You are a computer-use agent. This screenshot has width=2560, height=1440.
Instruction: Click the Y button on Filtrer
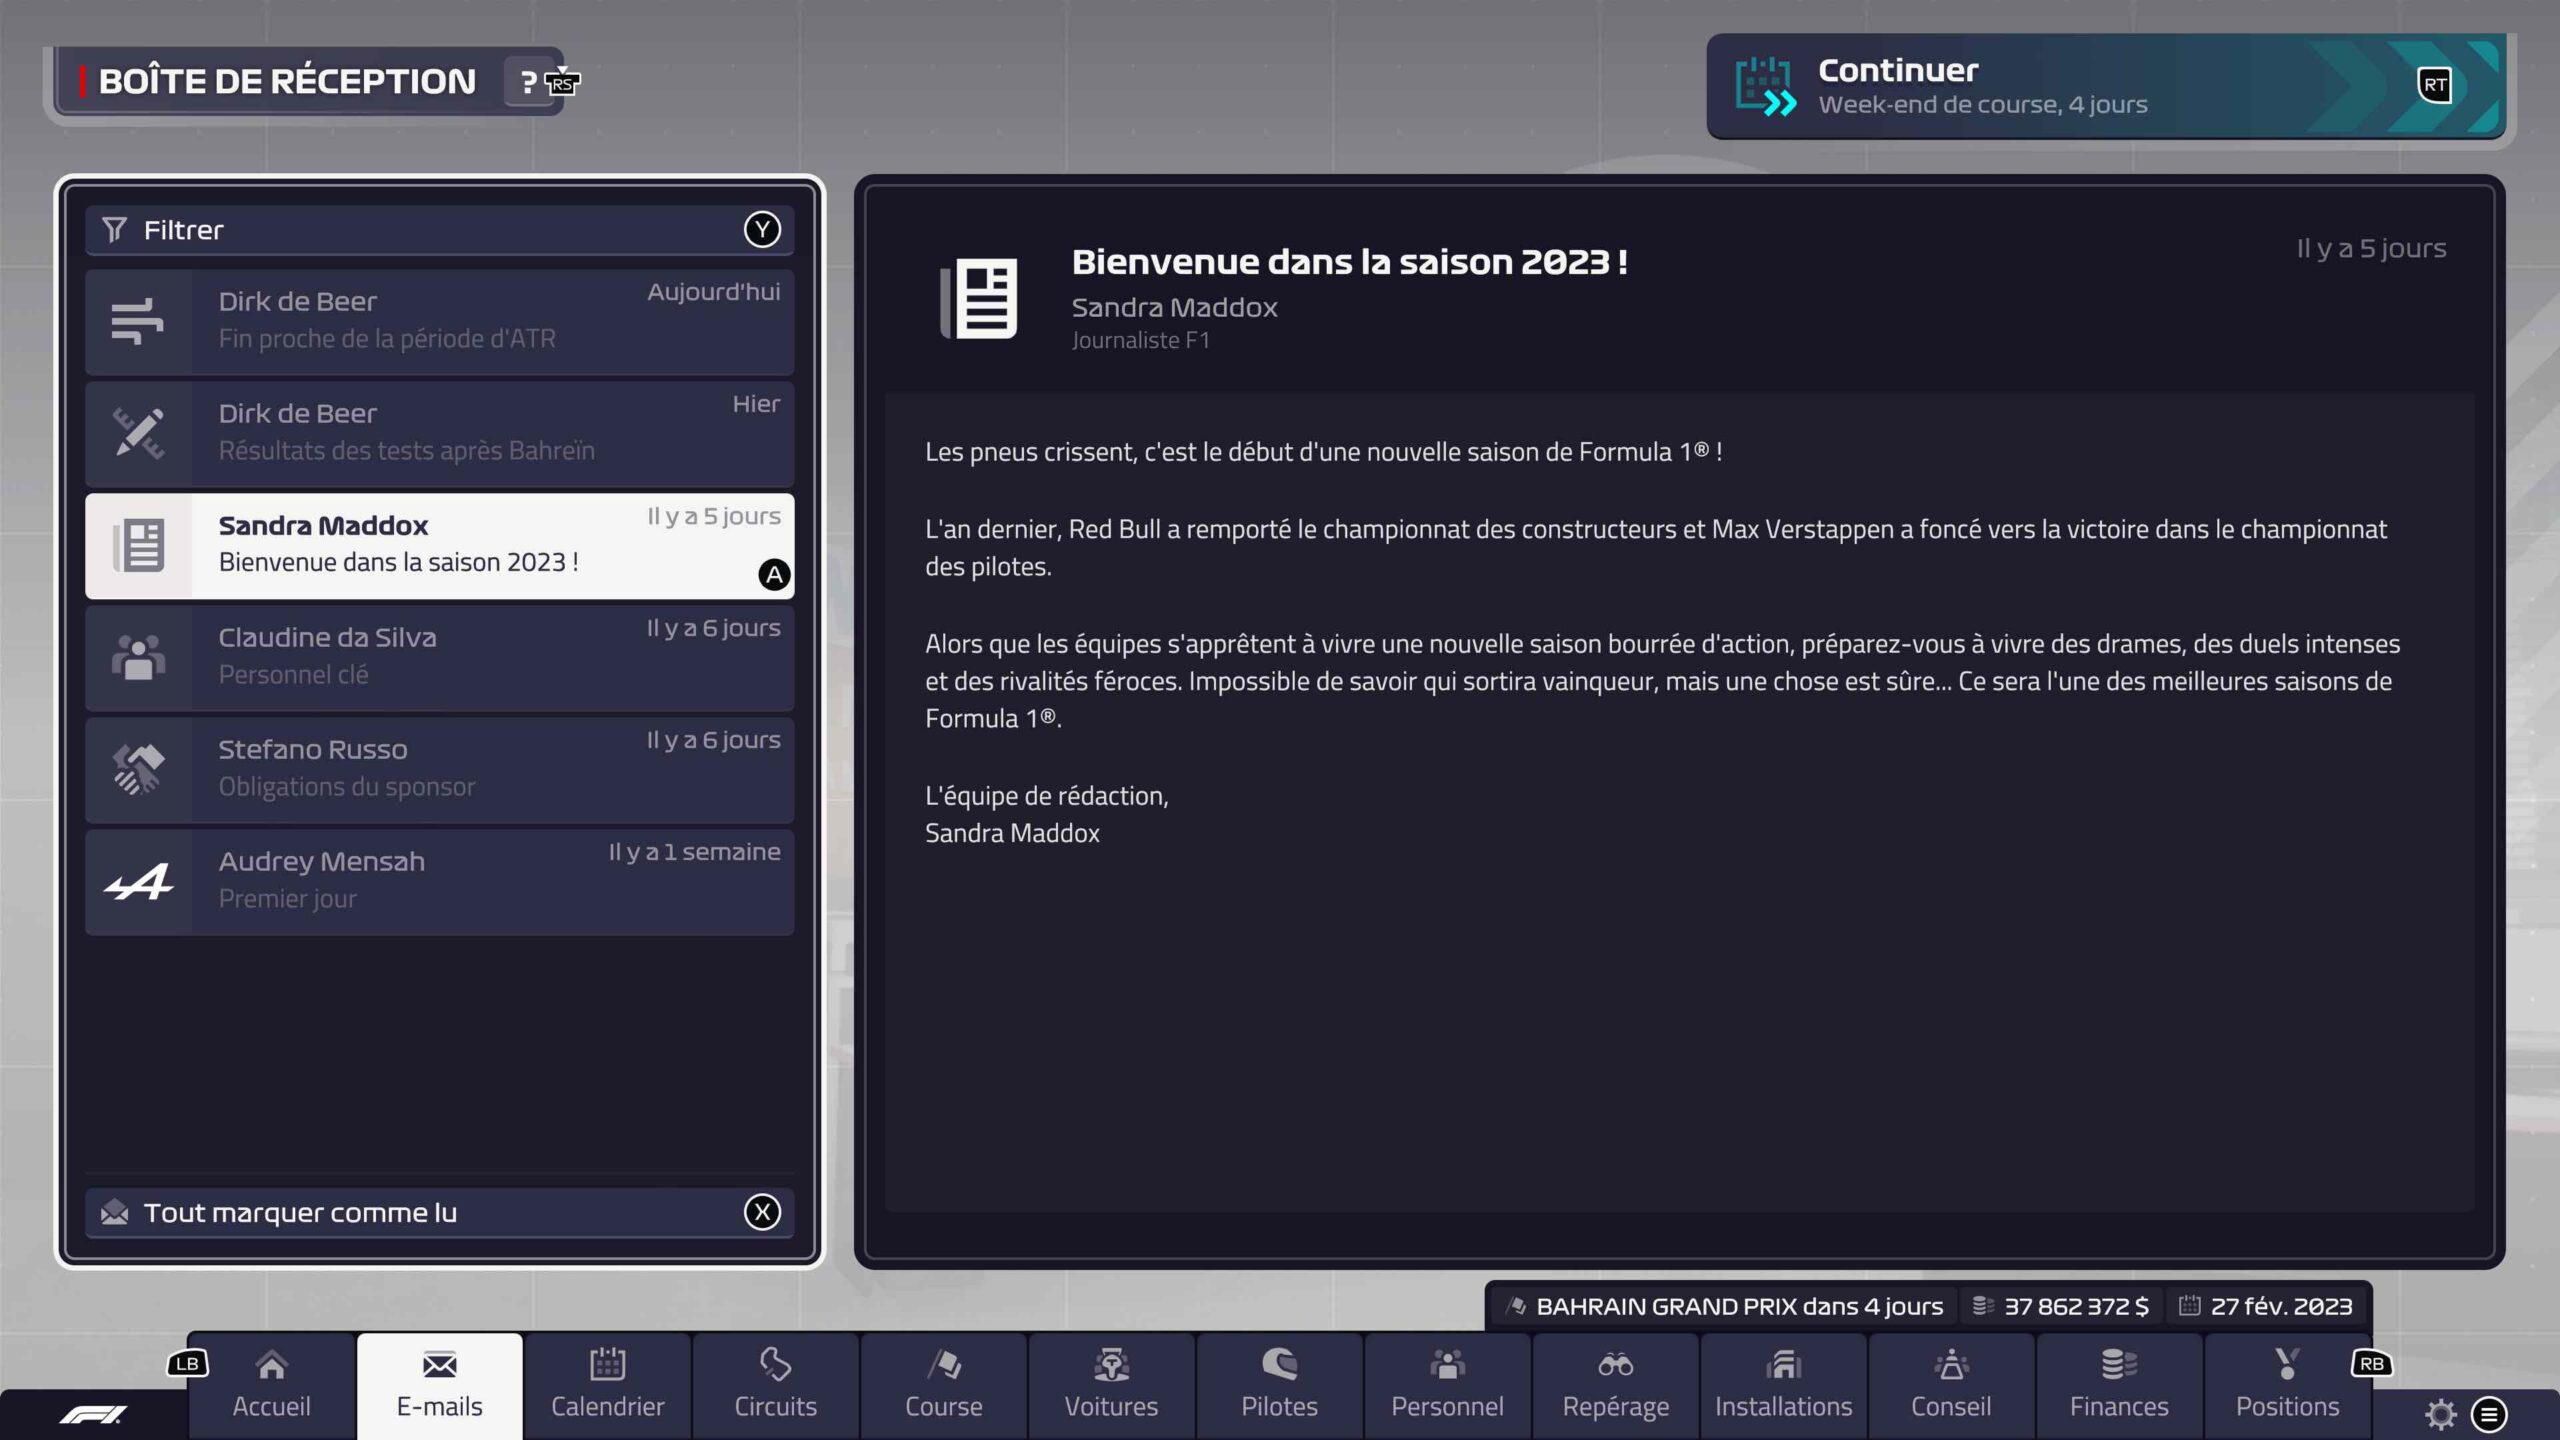(x=762, y=230)
